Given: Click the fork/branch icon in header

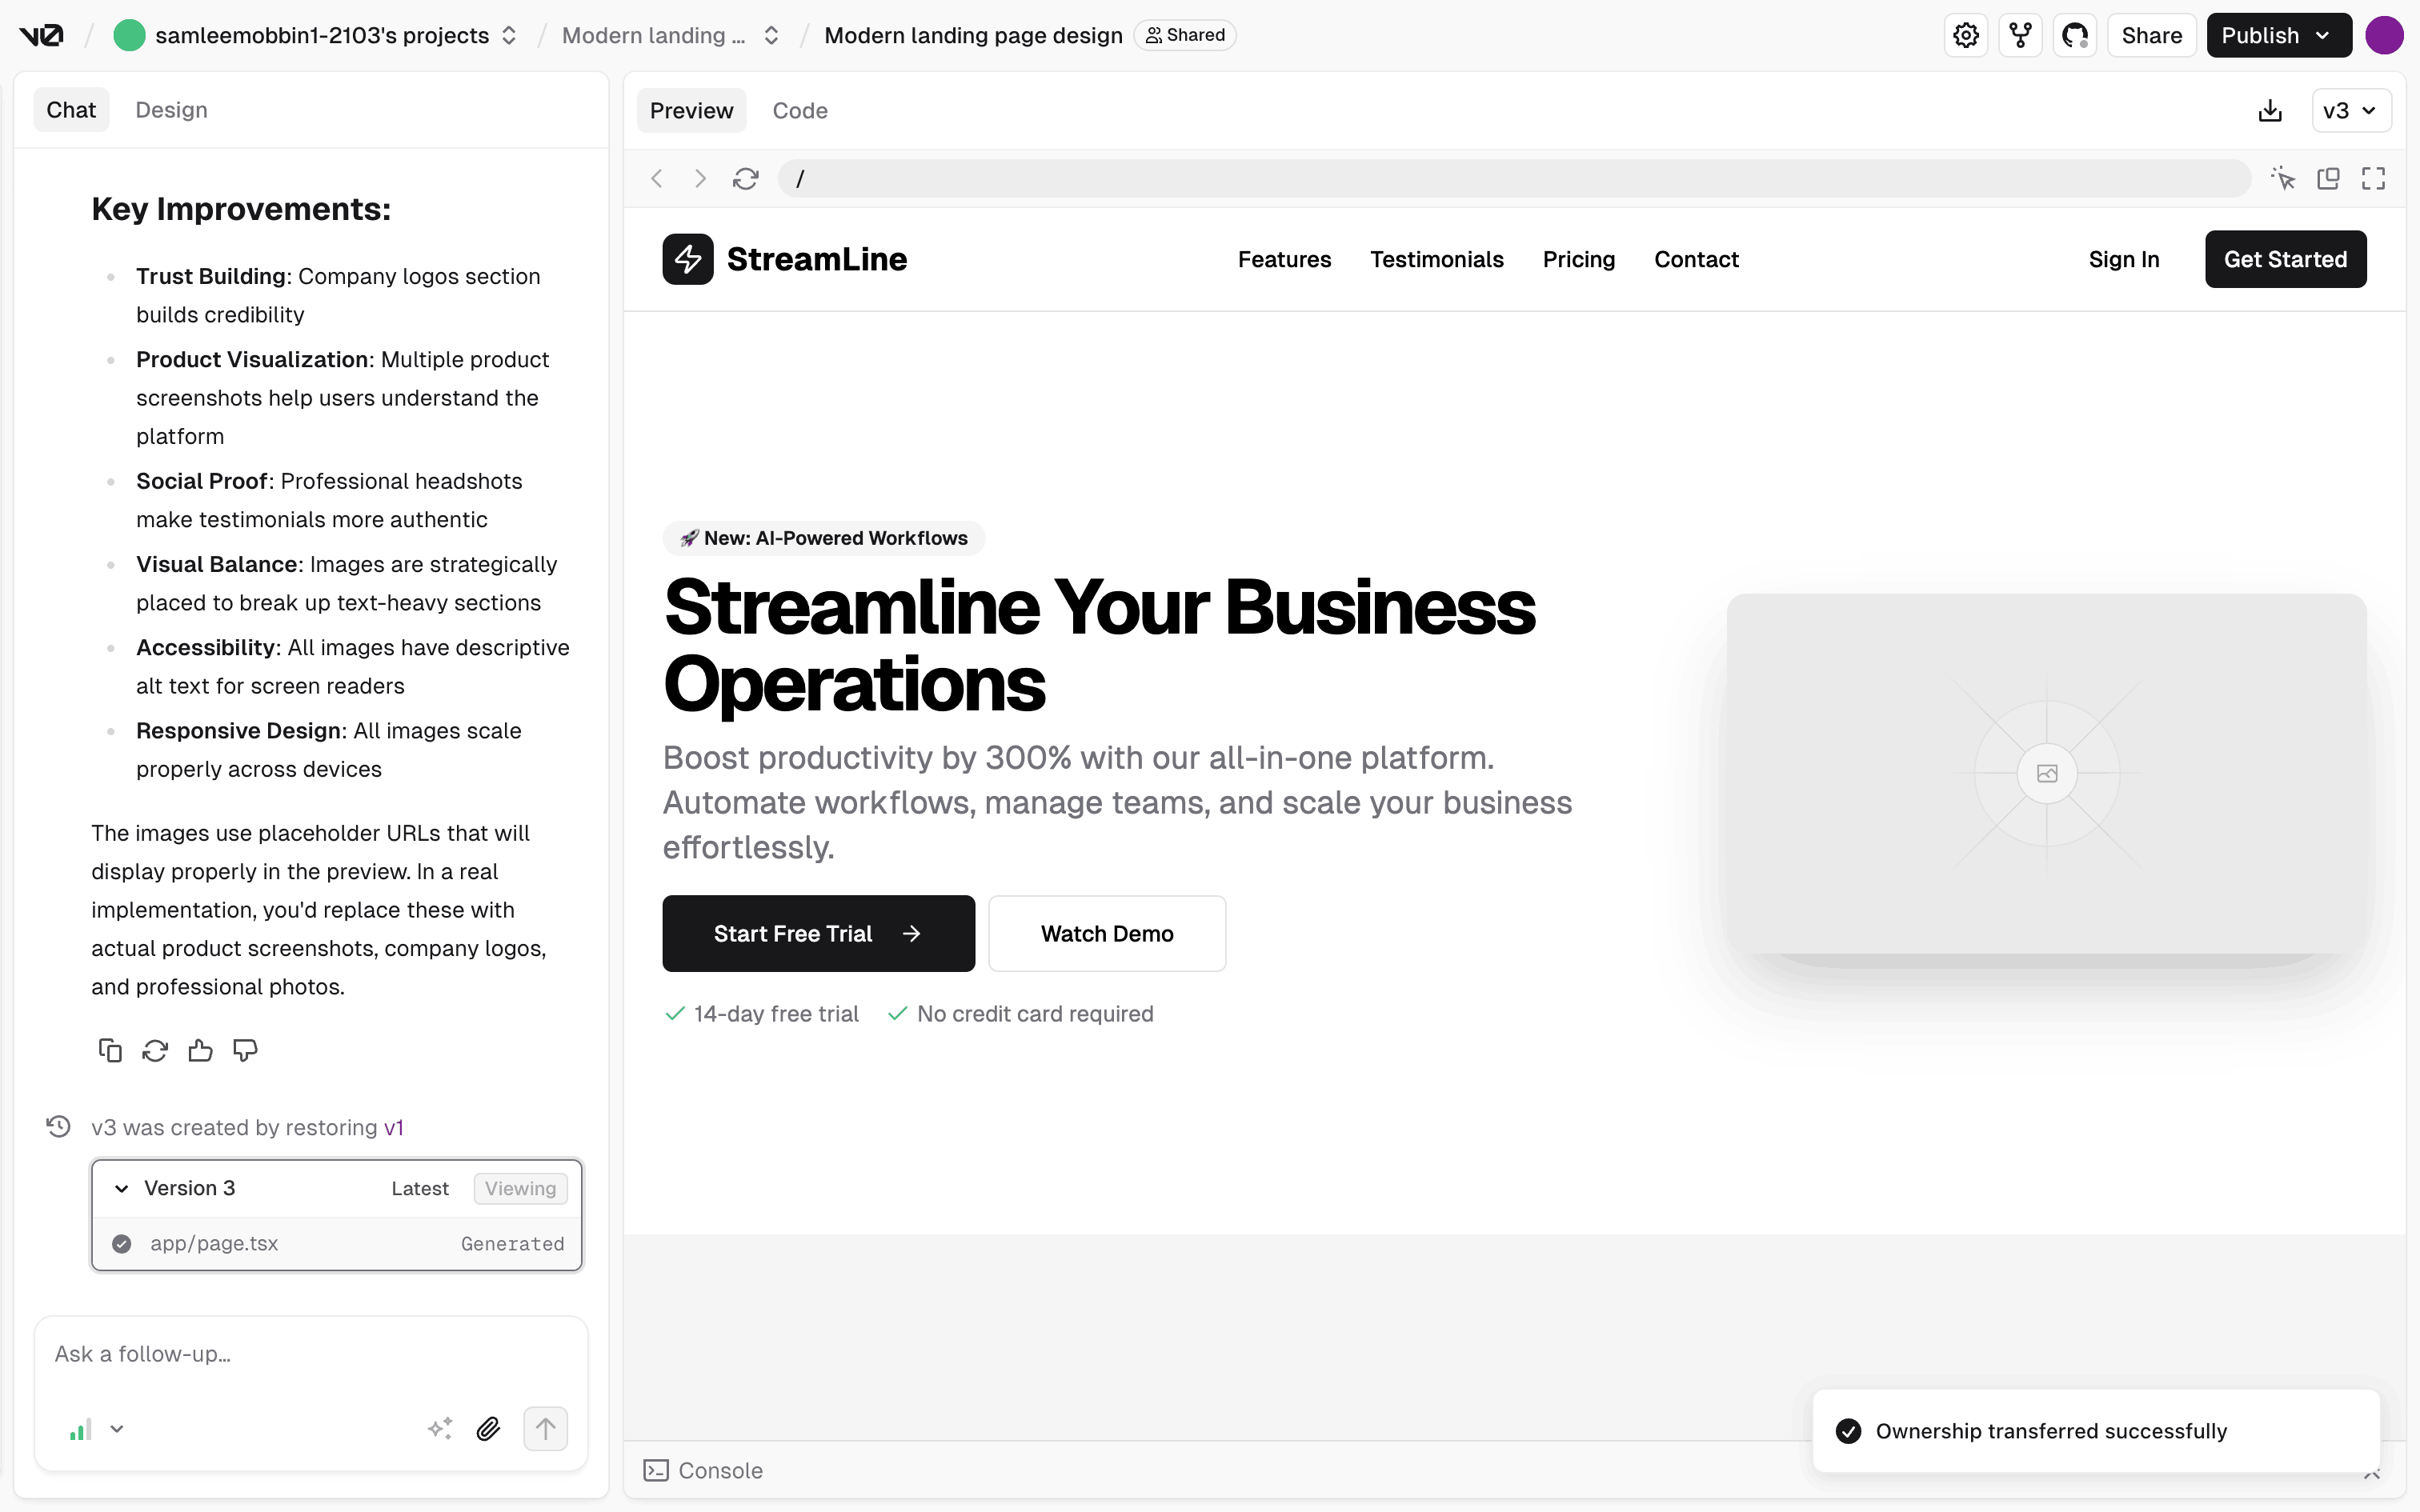Looking at the screenshot, I should click(2020, 36).
